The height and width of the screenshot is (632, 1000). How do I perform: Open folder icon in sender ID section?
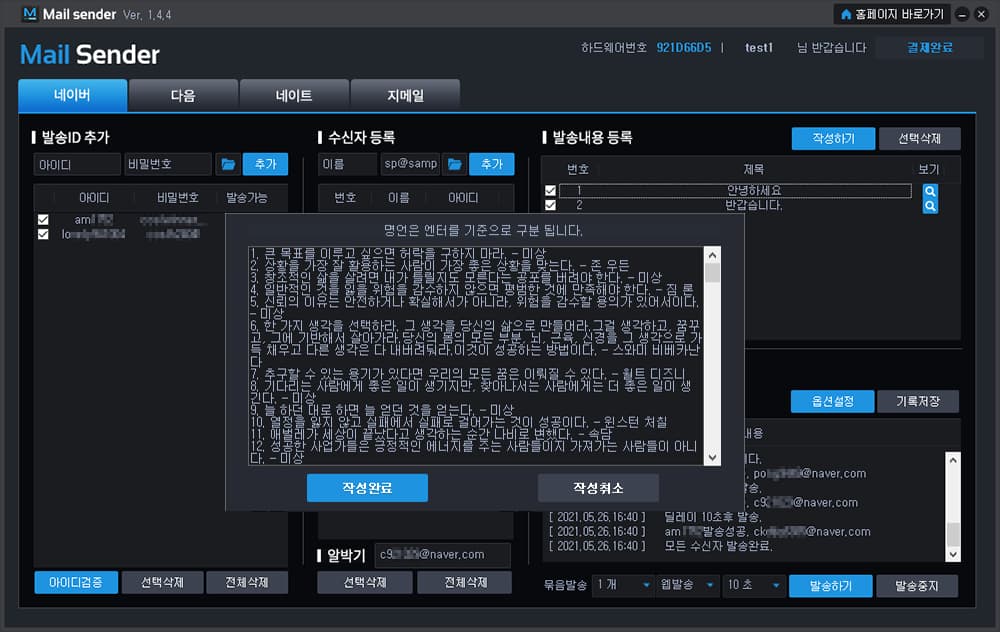point(228,165)
